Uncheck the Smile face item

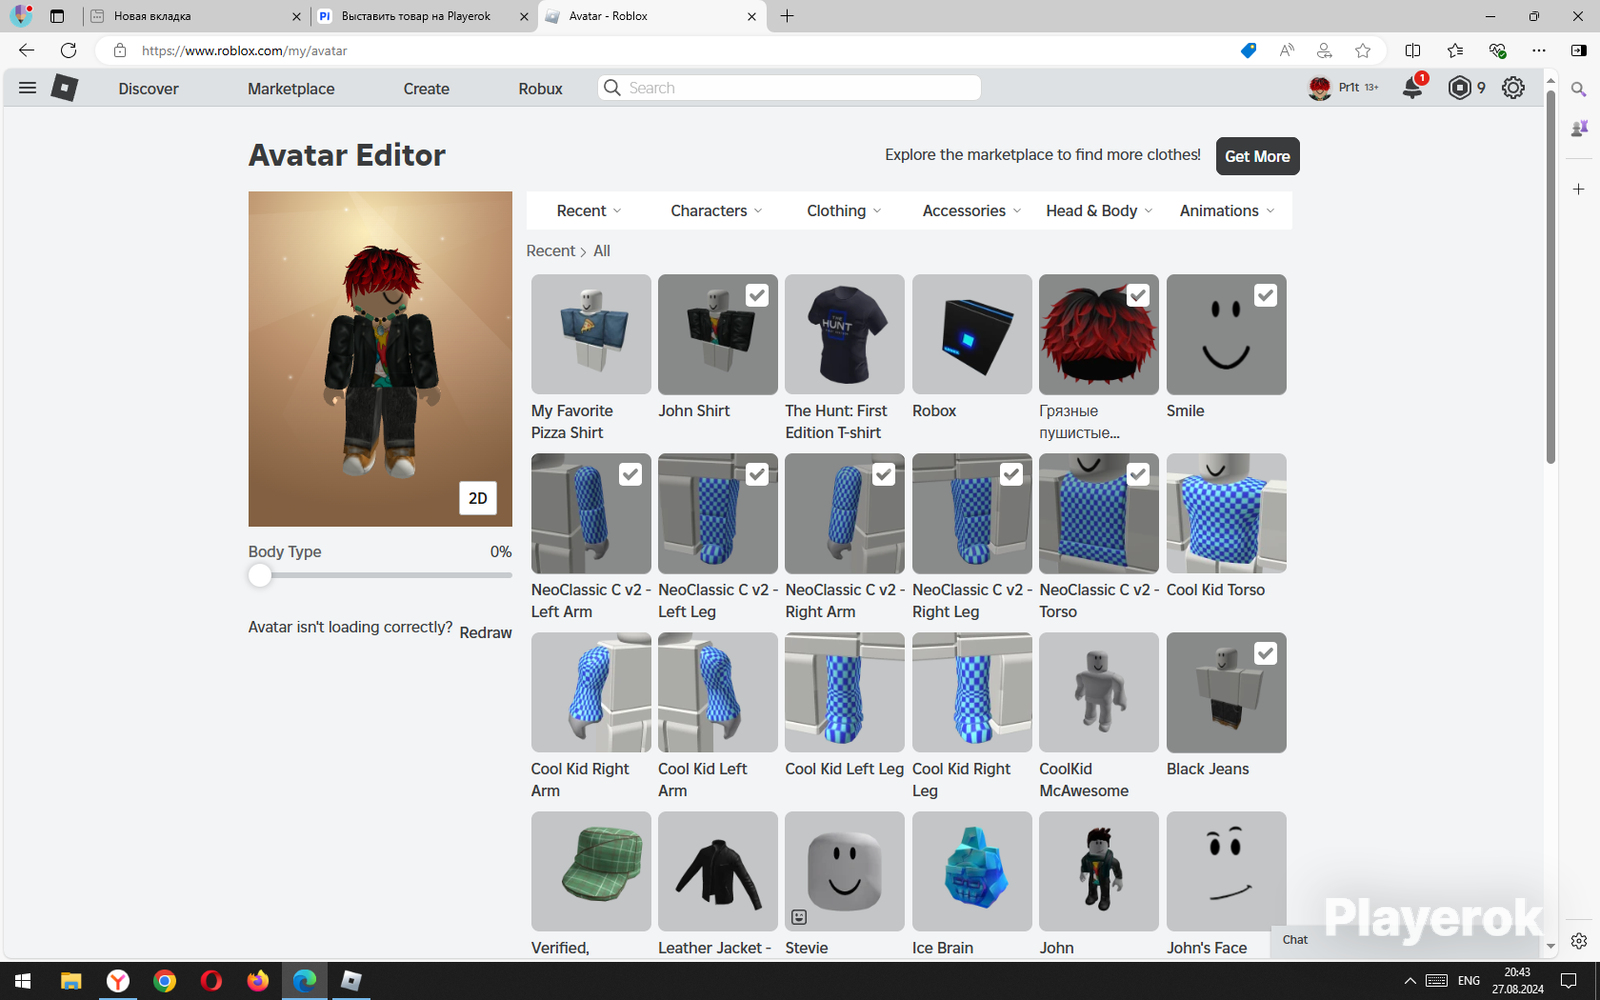pyautogui.click(x=1265, y=295)
